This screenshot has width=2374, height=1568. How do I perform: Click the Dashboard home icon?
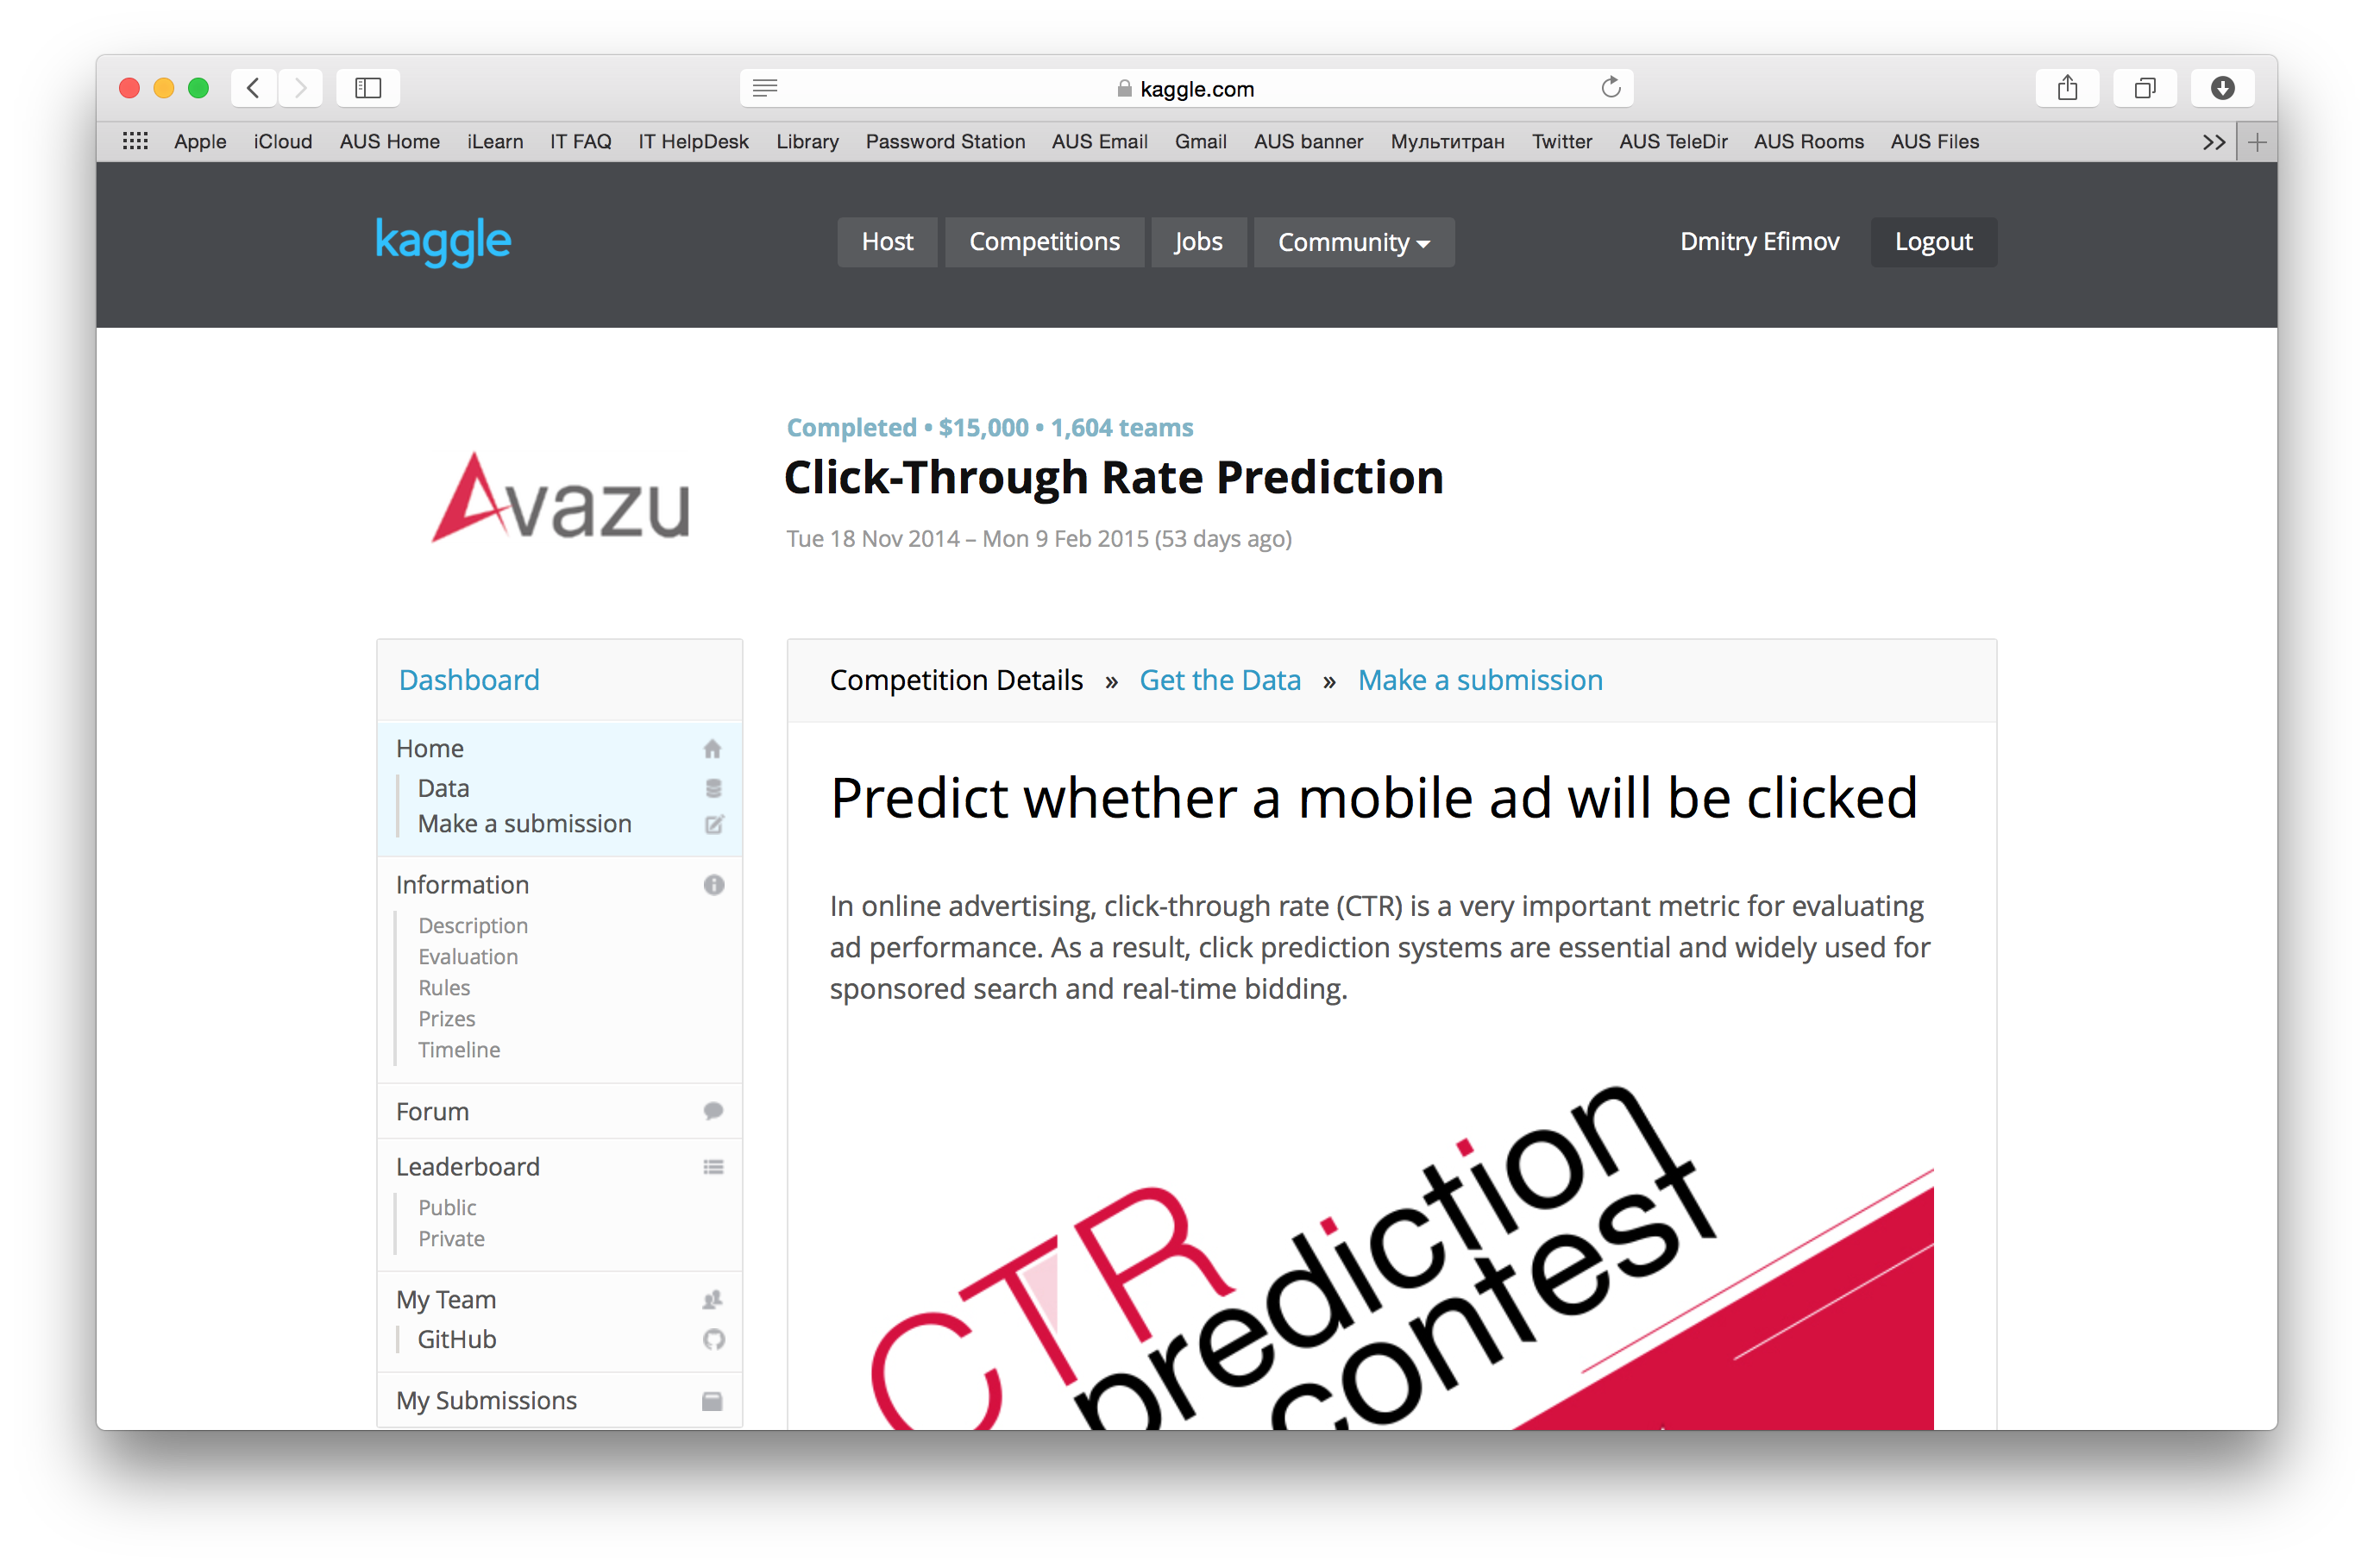[x=713, y=747]
